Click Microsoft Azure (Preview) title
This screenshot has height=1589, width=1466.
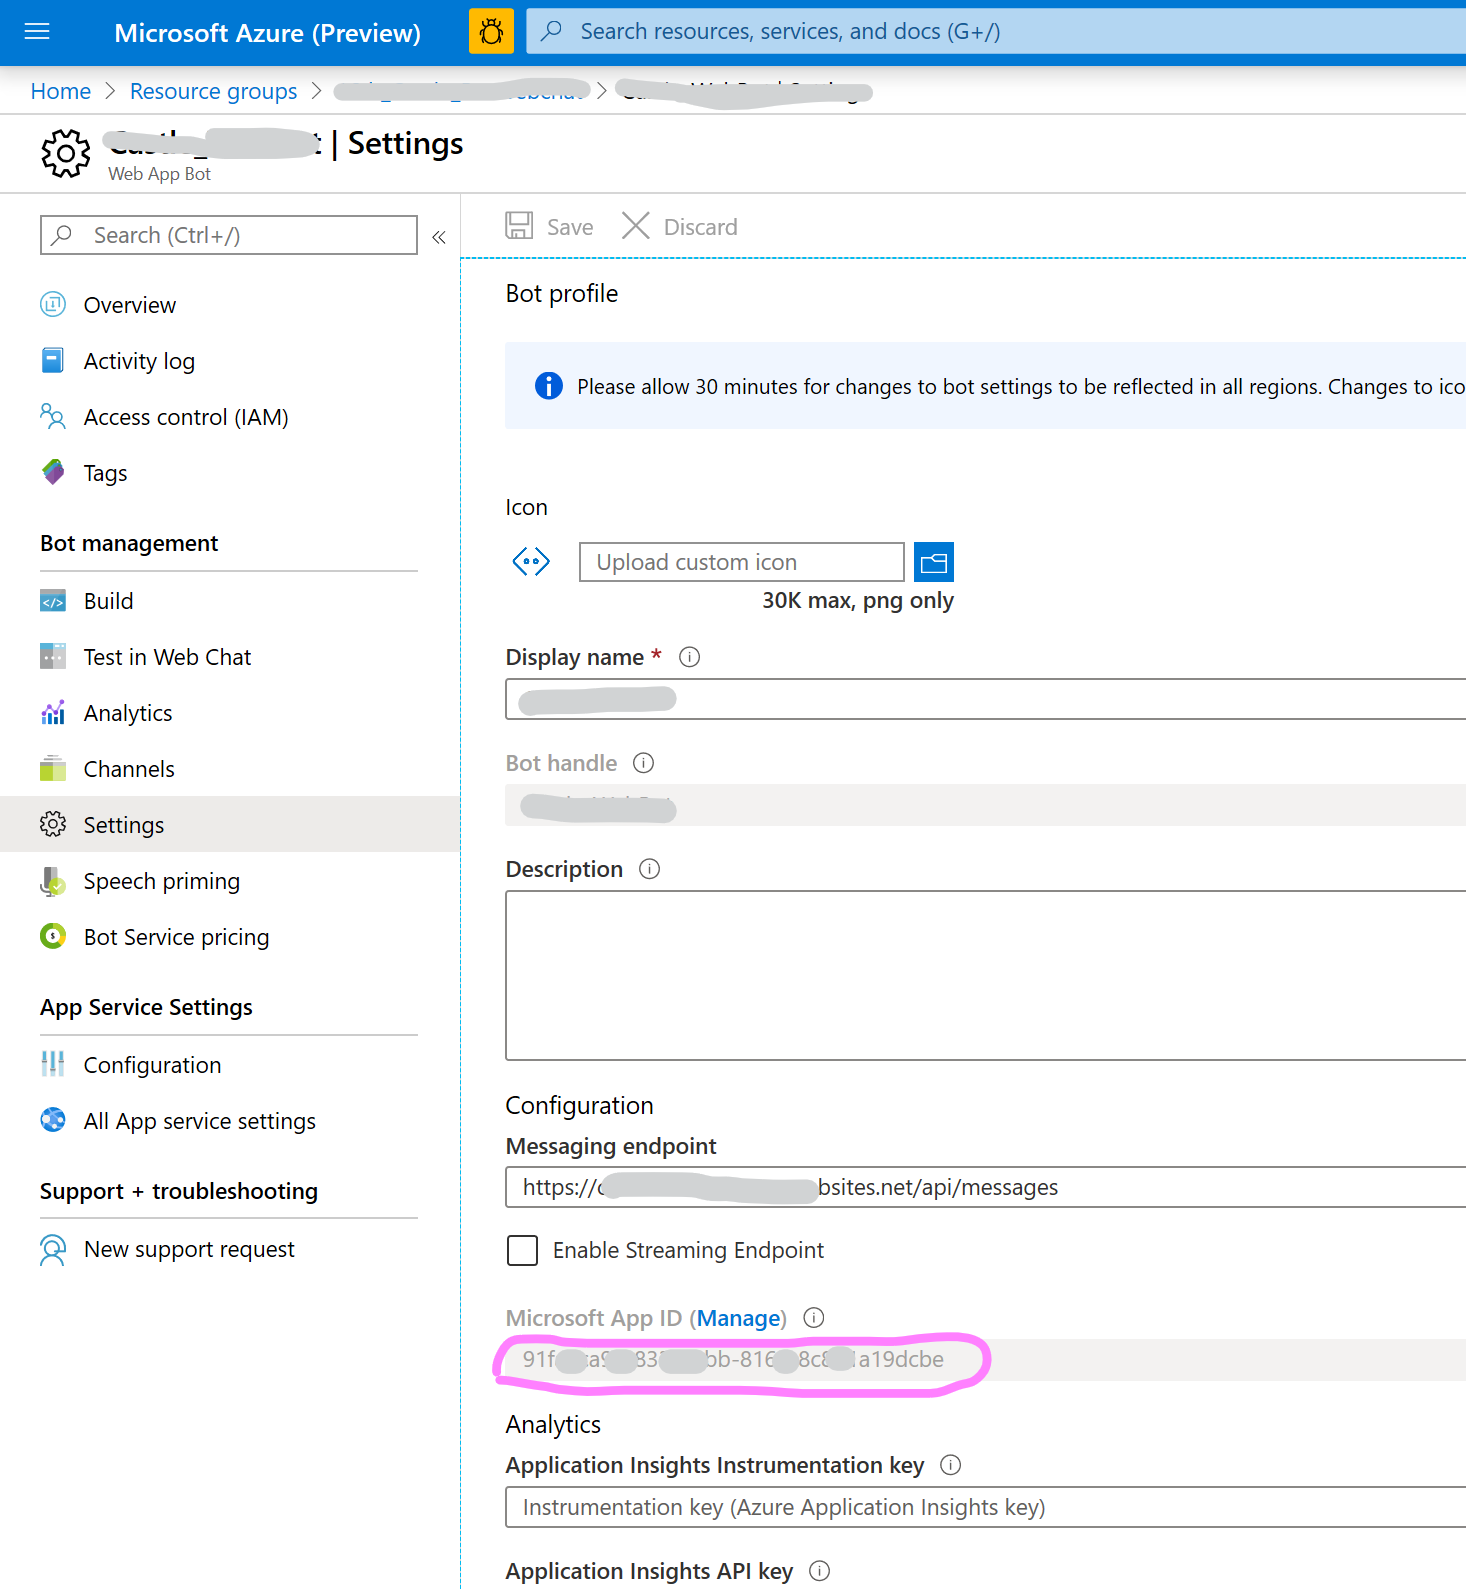[267, 33]
